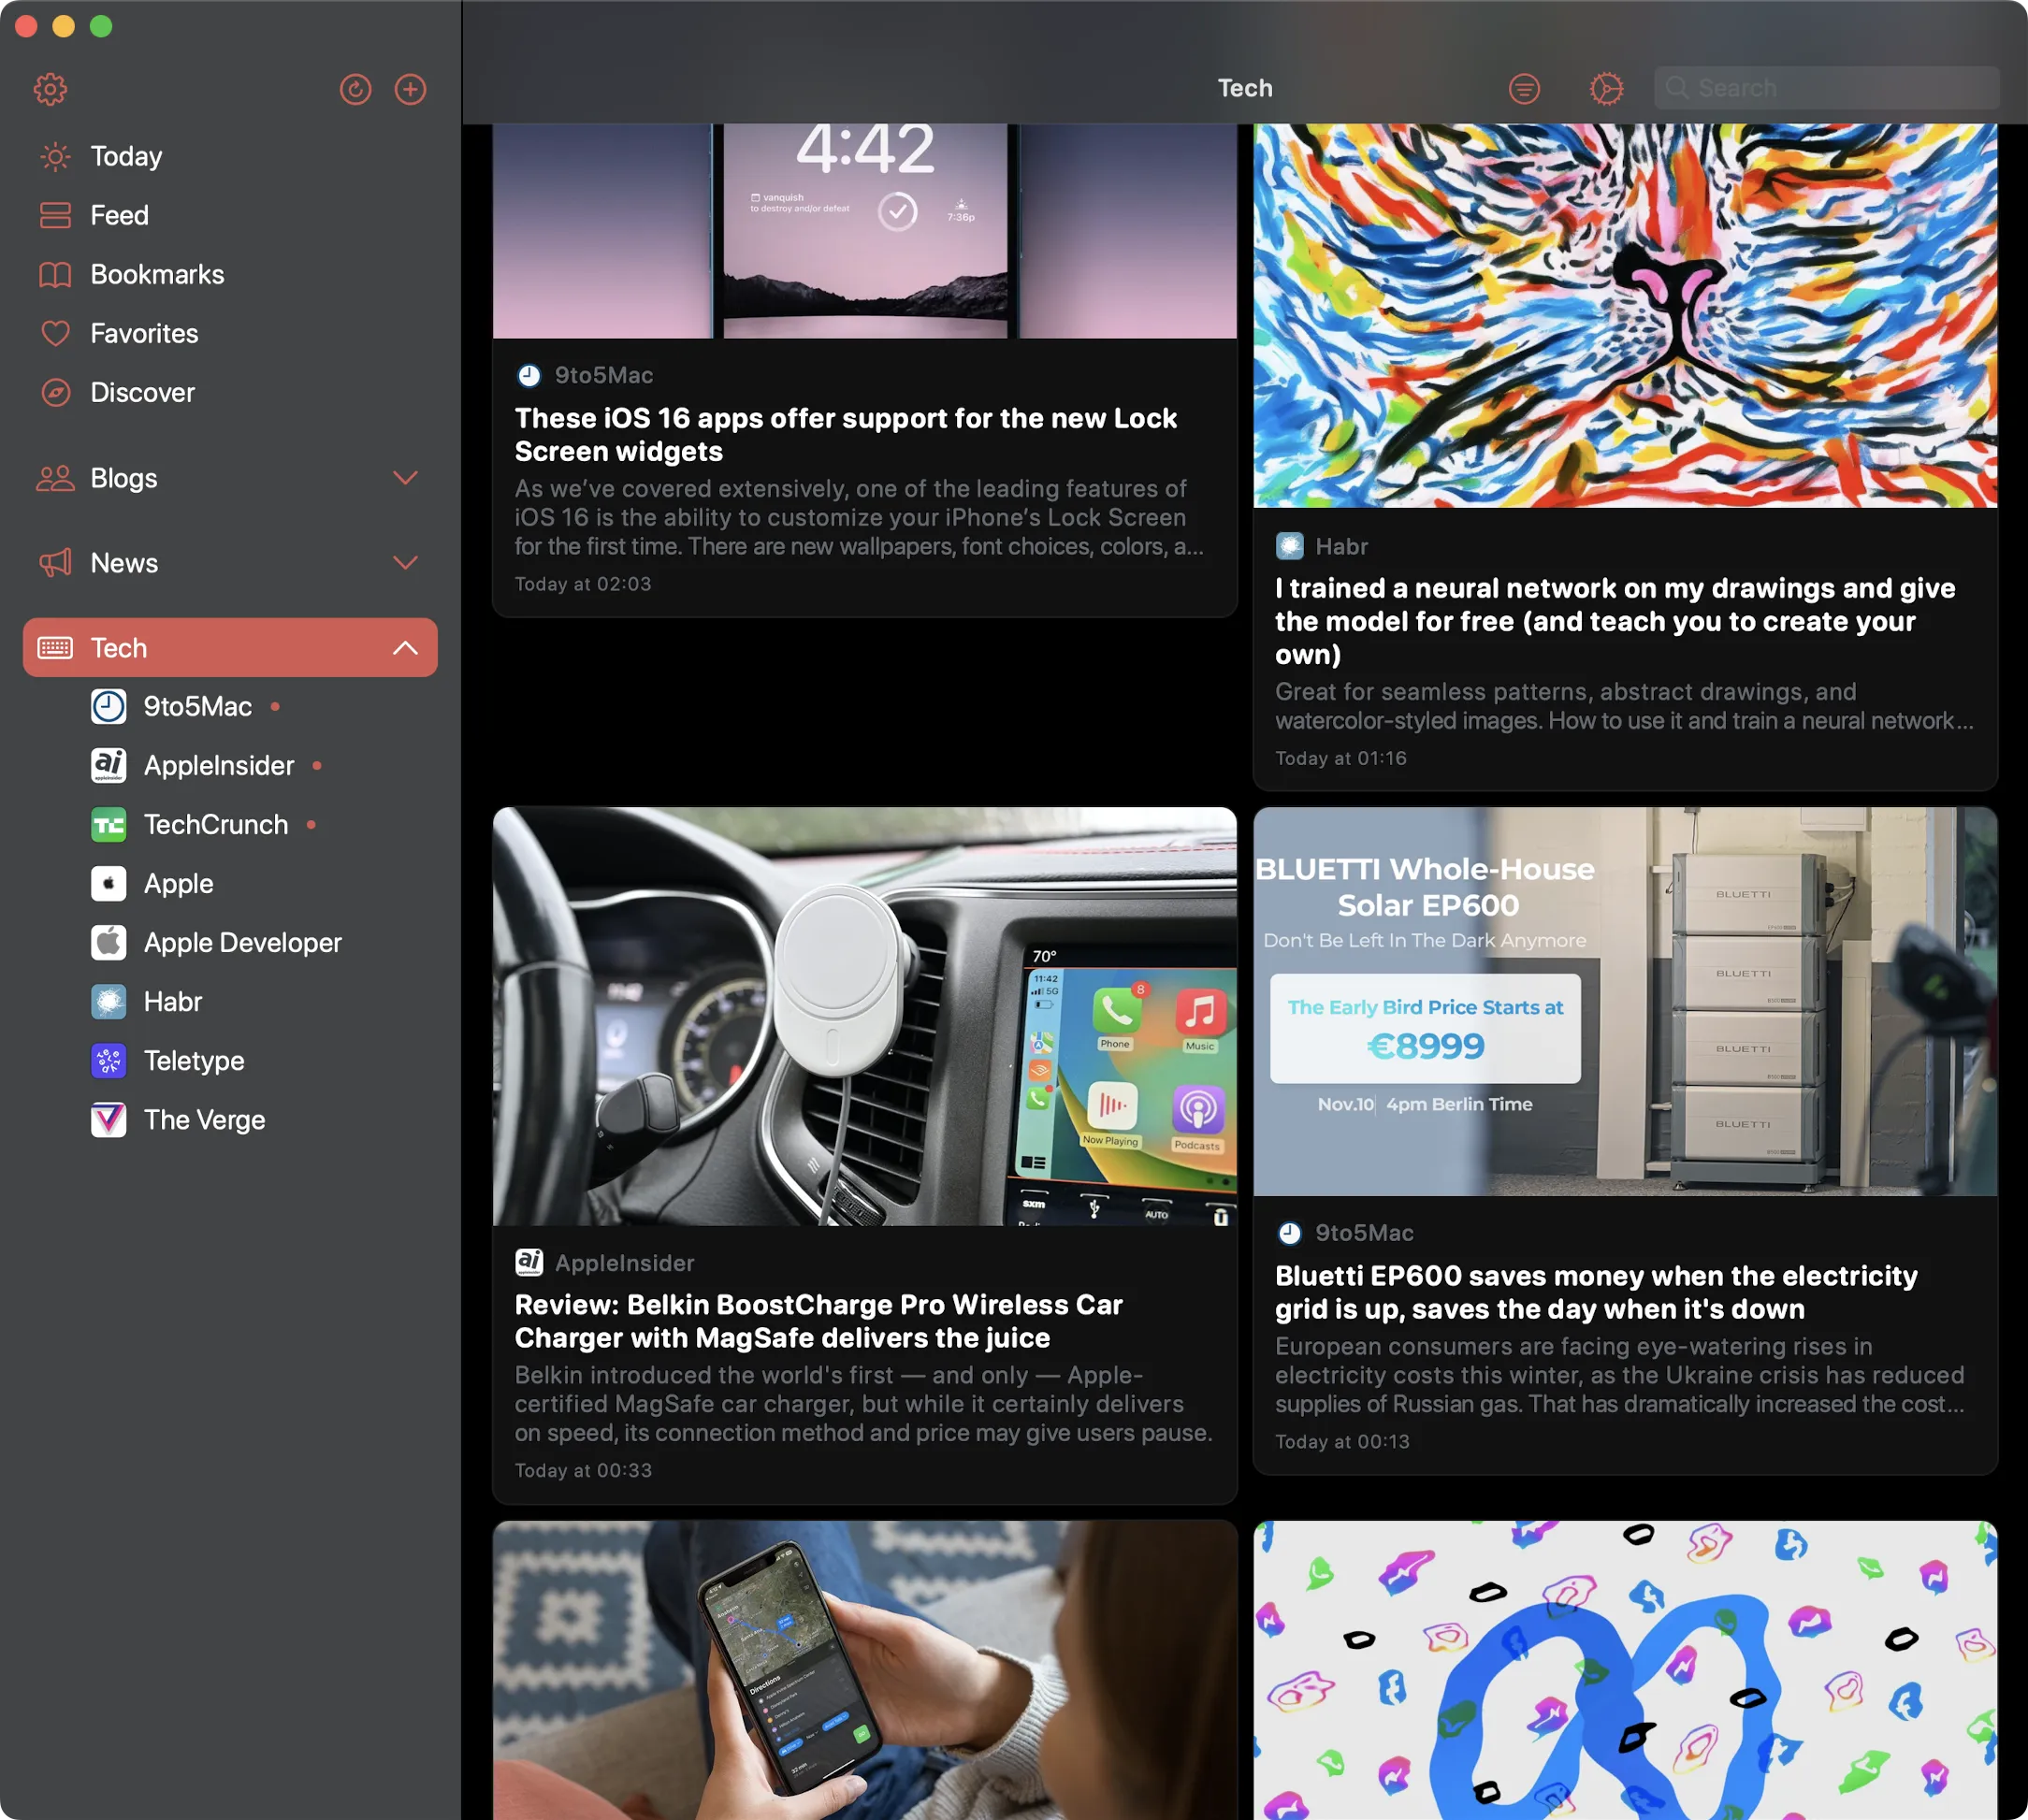Click the BLUETTI solar EP600 banner image

point(1625,1002)
